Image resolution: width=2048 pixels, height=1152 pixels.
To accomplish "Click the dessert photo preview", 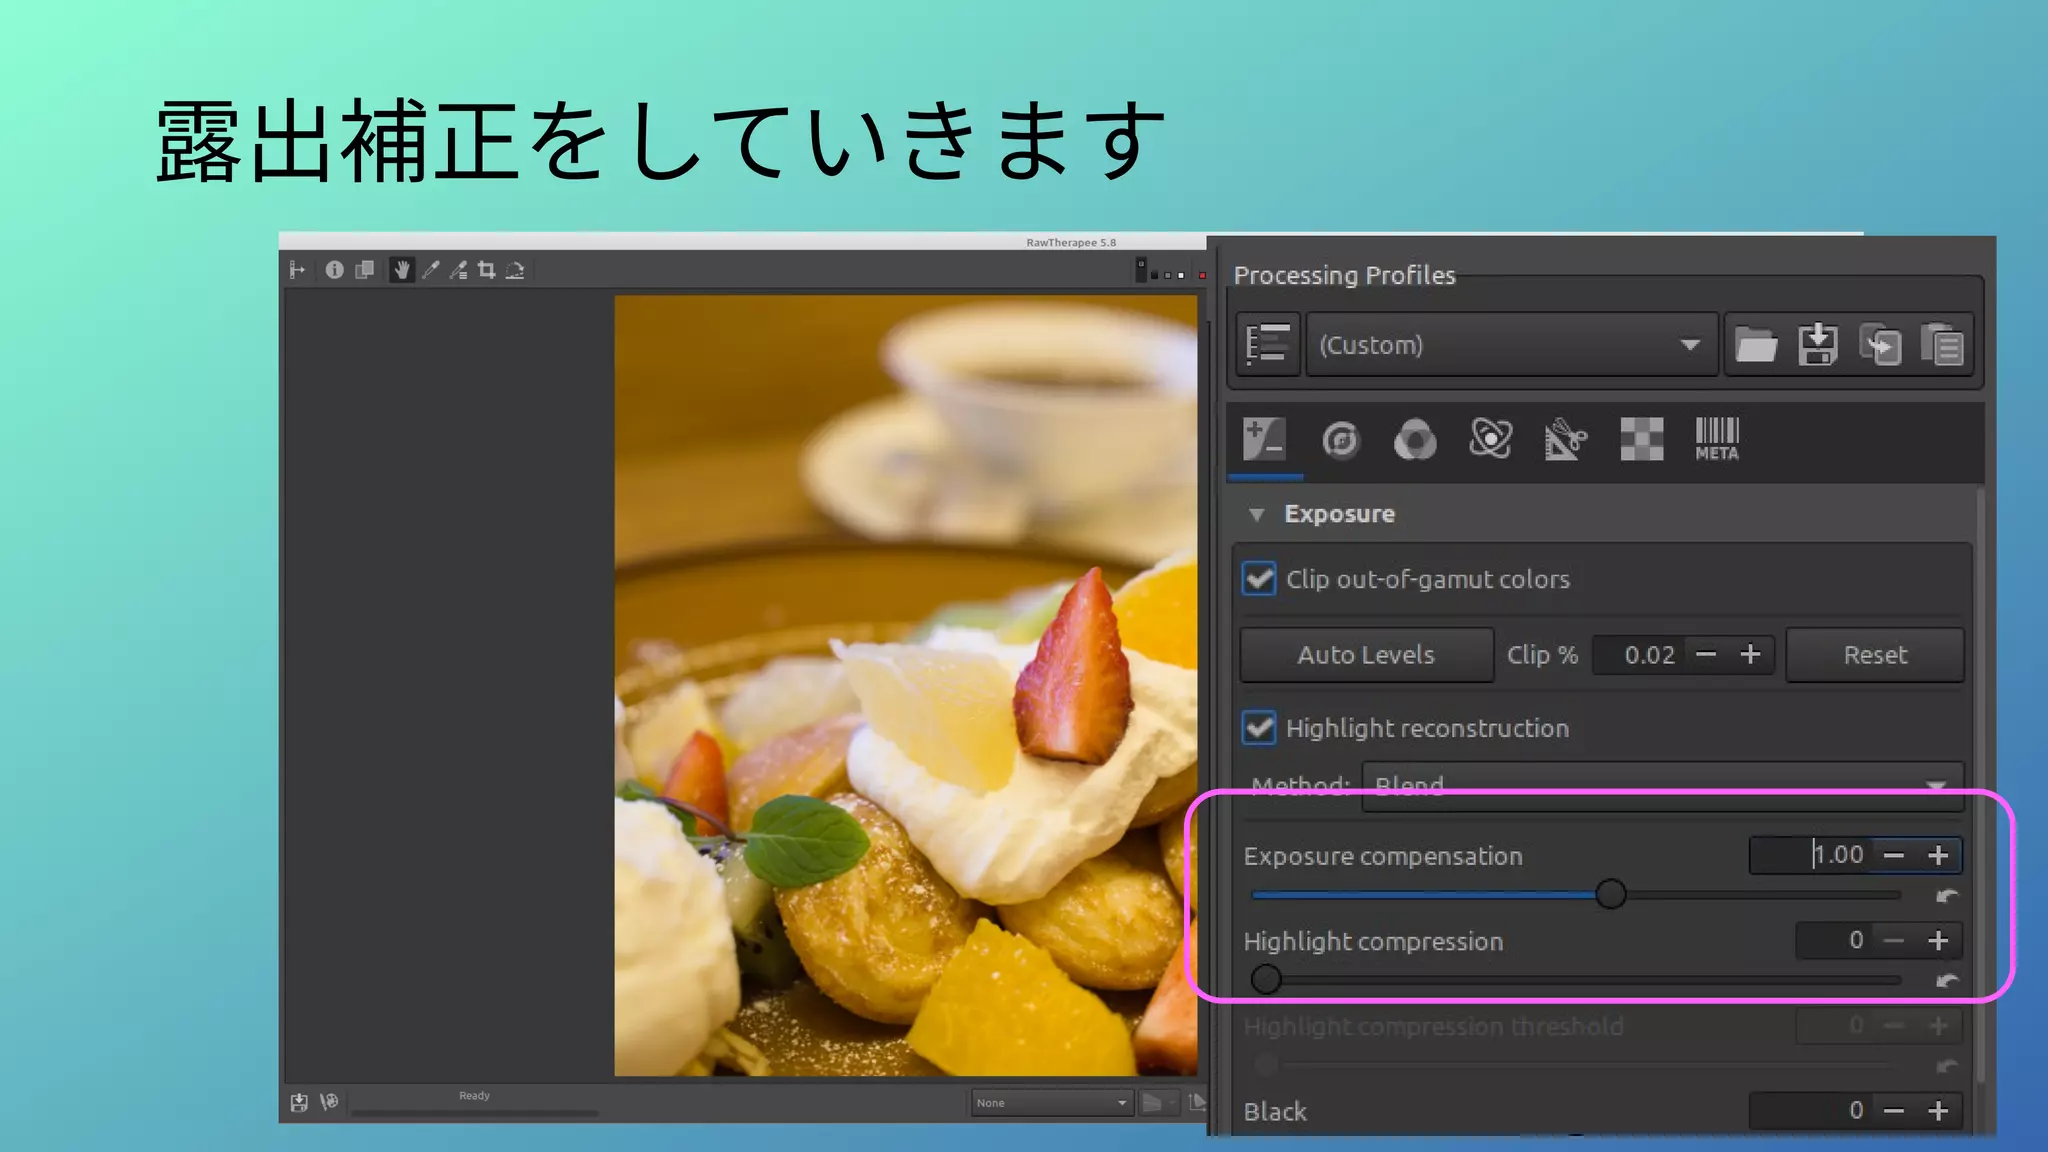I will click(x=905, y=685).
